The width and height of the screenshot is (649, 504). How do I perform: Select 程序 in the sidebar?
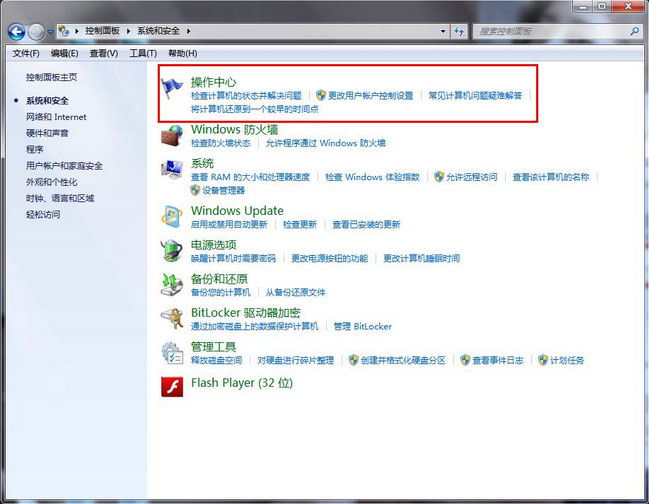35,149
